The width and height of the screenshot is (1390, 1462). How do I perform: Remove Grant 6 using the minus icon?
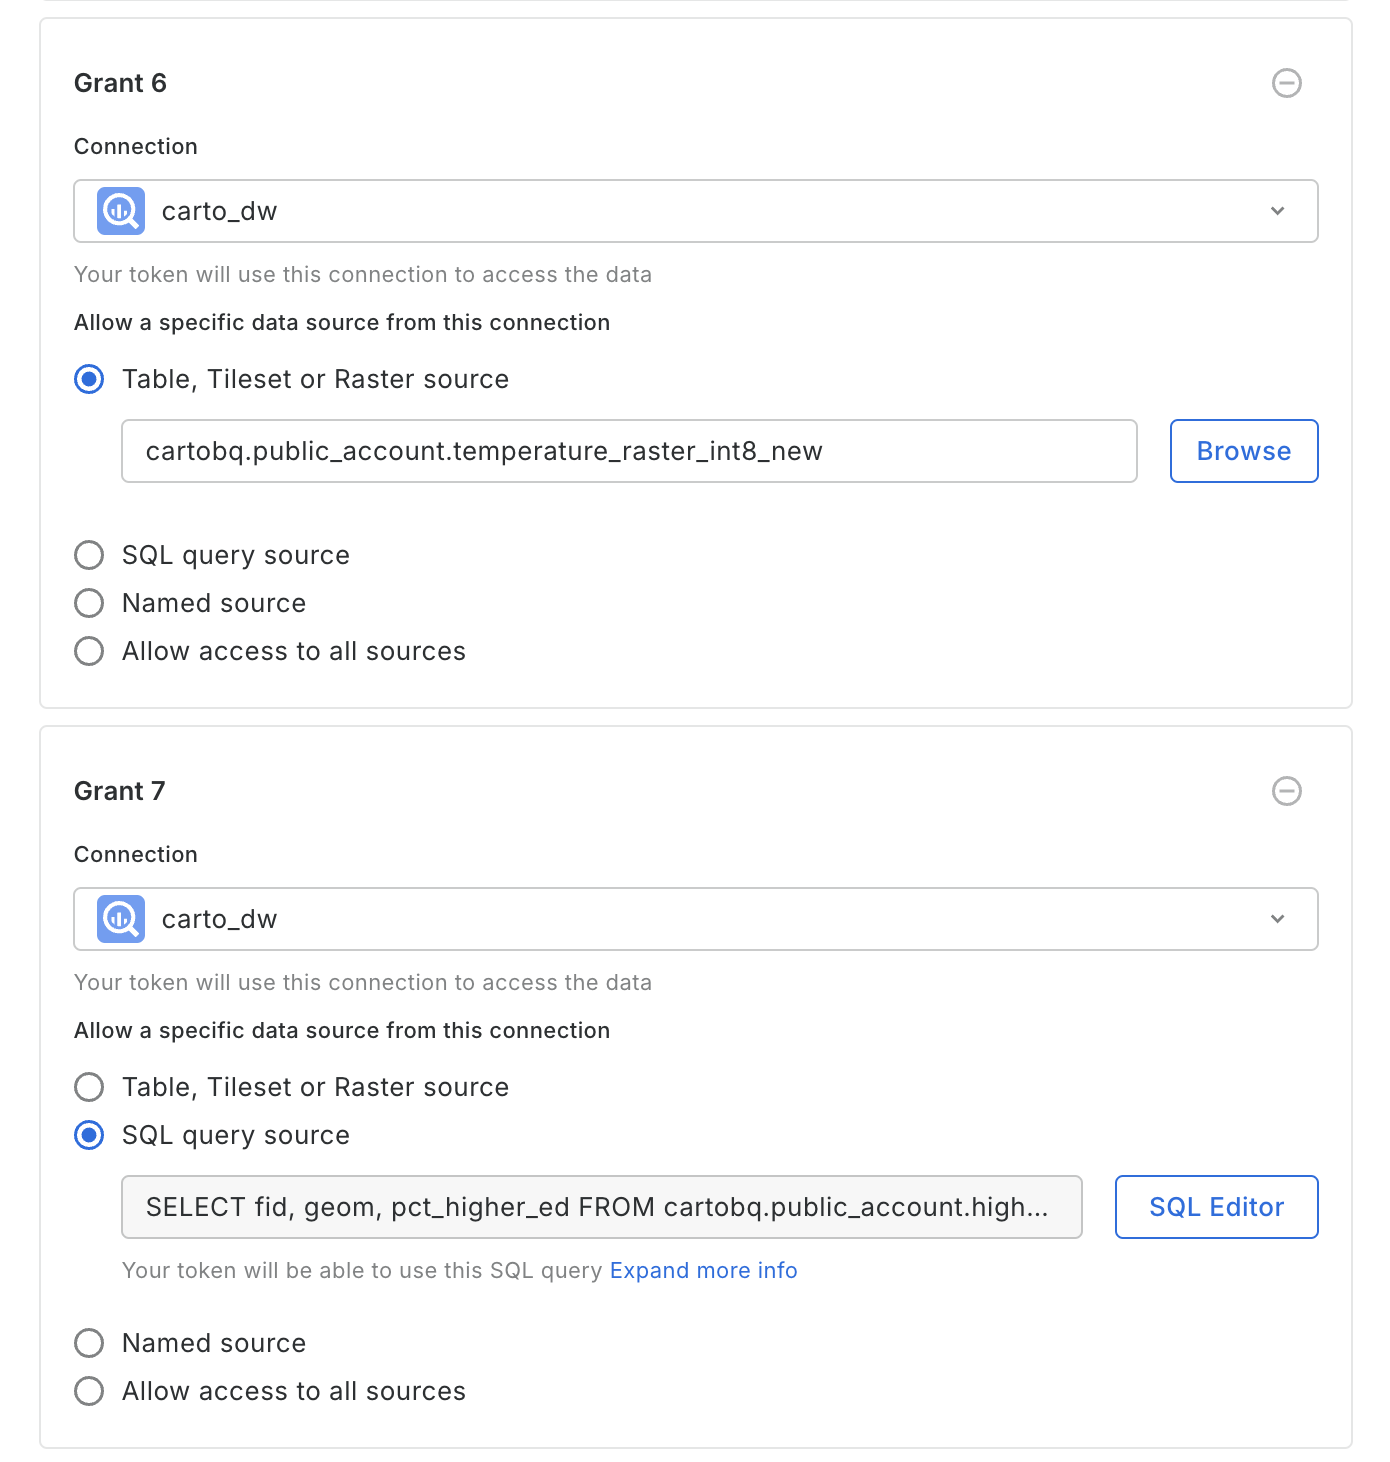point(1286,83)
